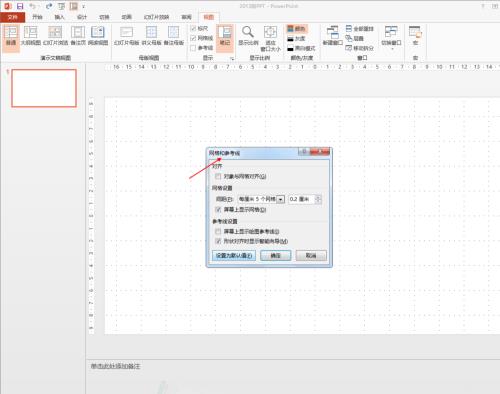Switch to the 幻灯片放映 Slide Show tab
The width and height of the screenshot is (500, 394).
(x=156, y=17)
